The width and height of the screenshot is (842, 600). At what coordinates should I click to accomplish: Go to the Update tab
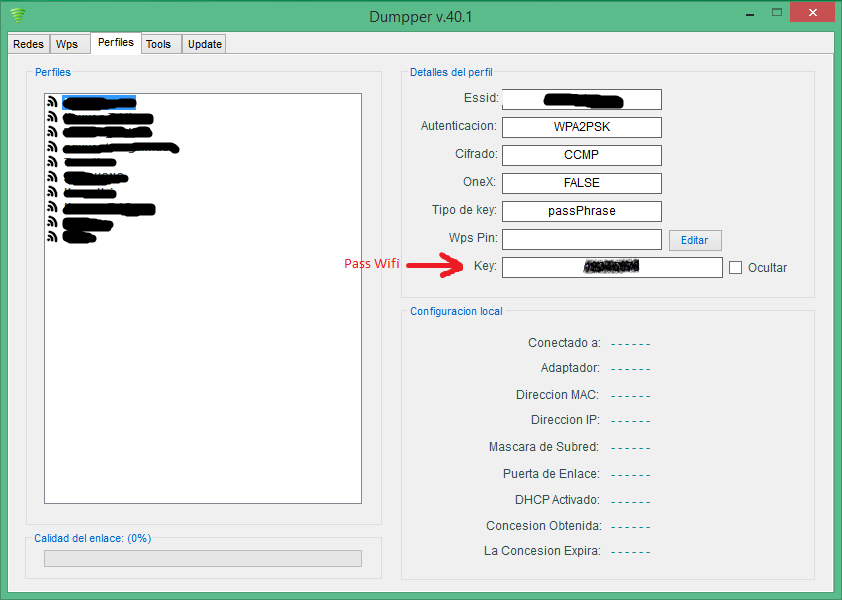click(x=204, y=44)
